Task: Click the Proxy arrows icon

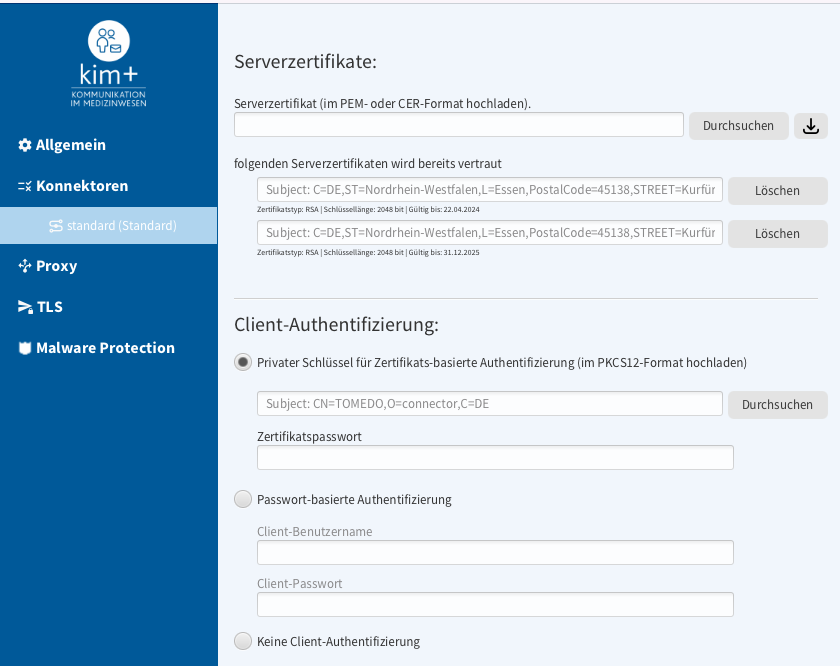Action: point(25,266)
